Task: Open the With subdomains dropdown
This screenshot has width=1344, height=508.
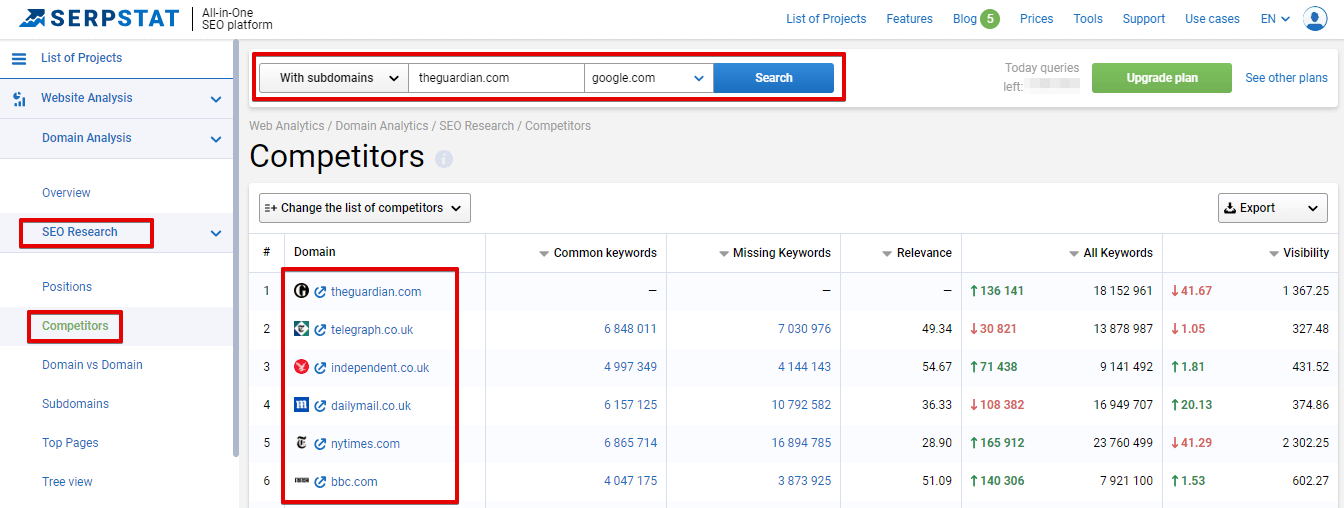Action: [334, 78]
